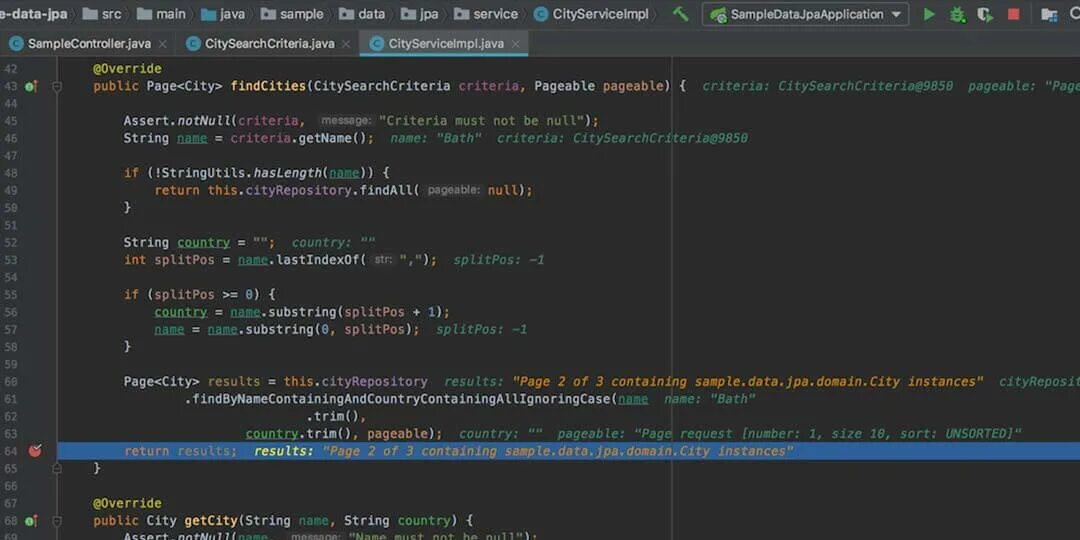This screenshot has width=1080, height=540.
Task: Click the @Override annotation on line 42
Action: point(127,69)
